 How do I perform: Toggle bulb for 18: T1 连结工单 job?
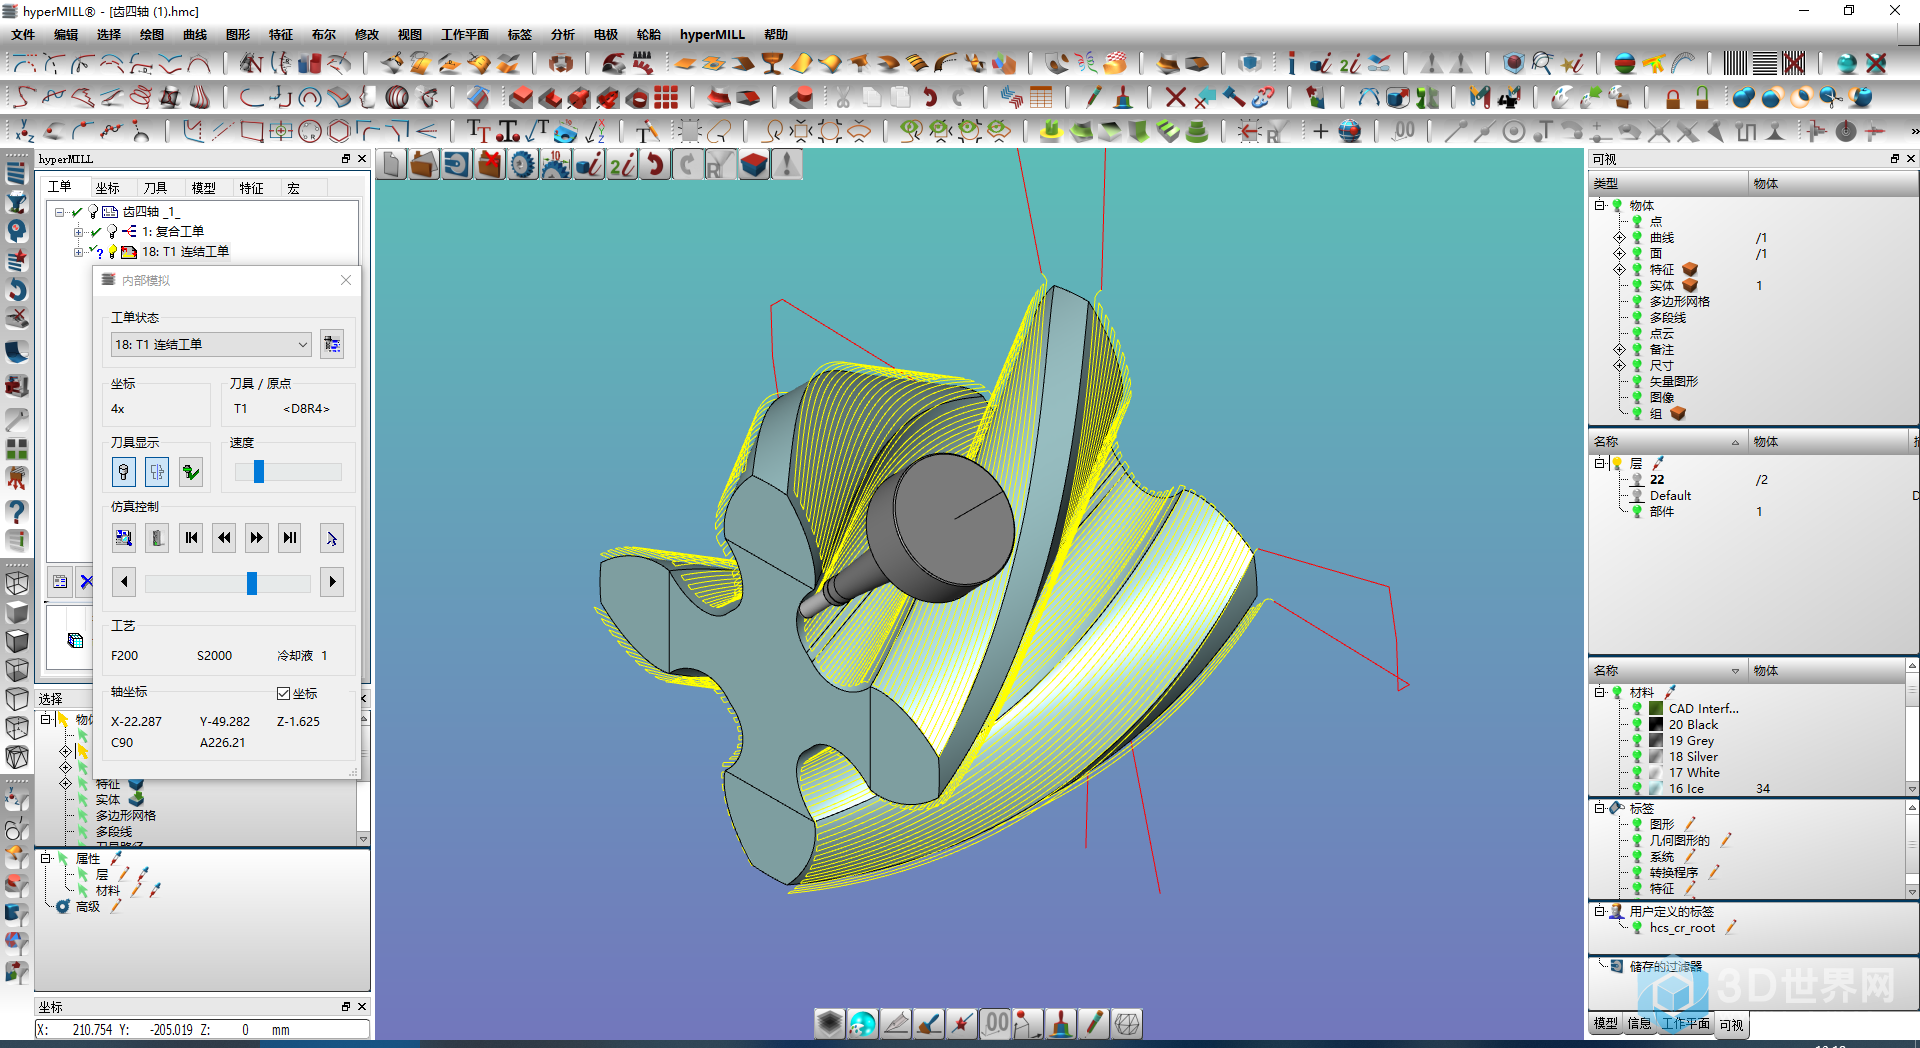(x=113, y=252)
